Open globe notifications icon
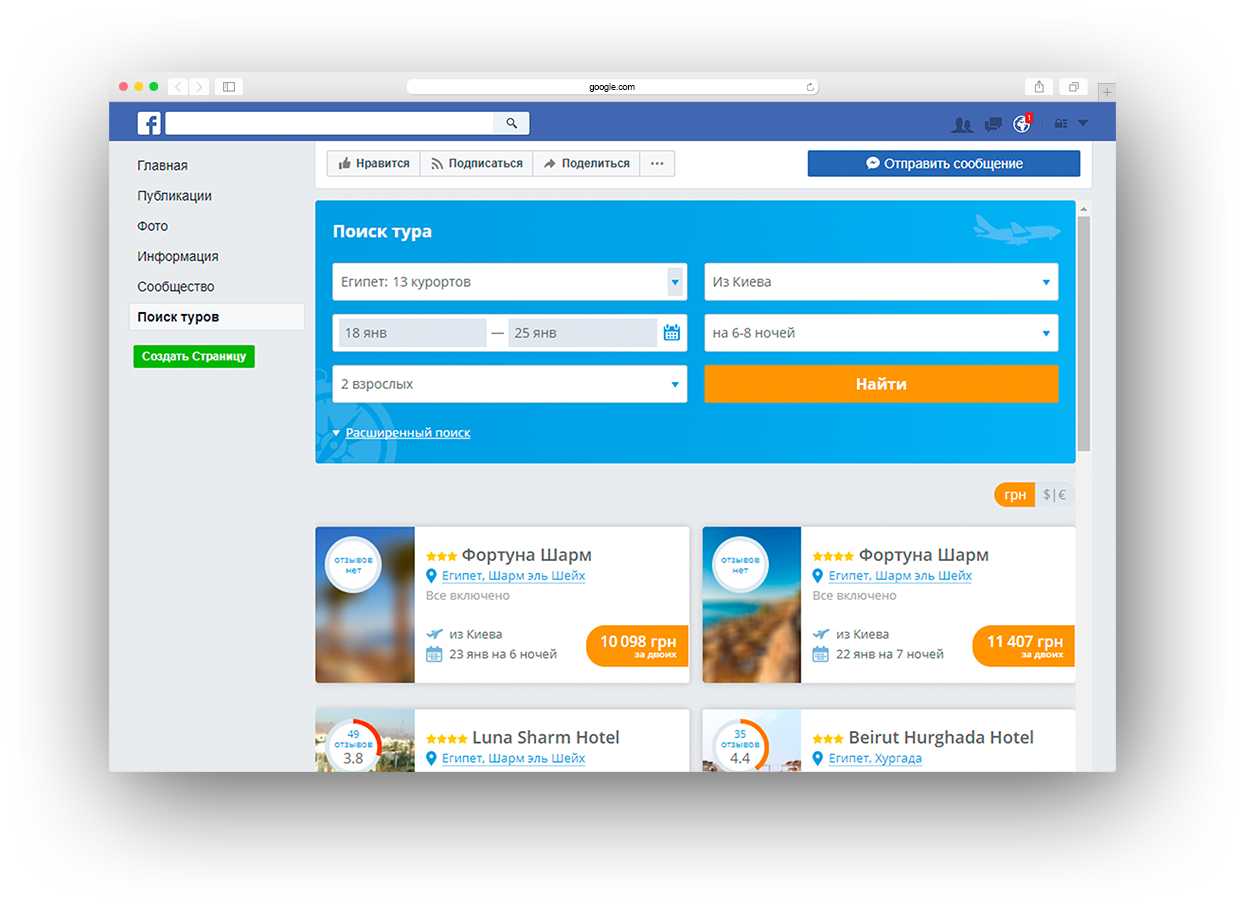1246x909 pixels. (x=1021, y=124)
